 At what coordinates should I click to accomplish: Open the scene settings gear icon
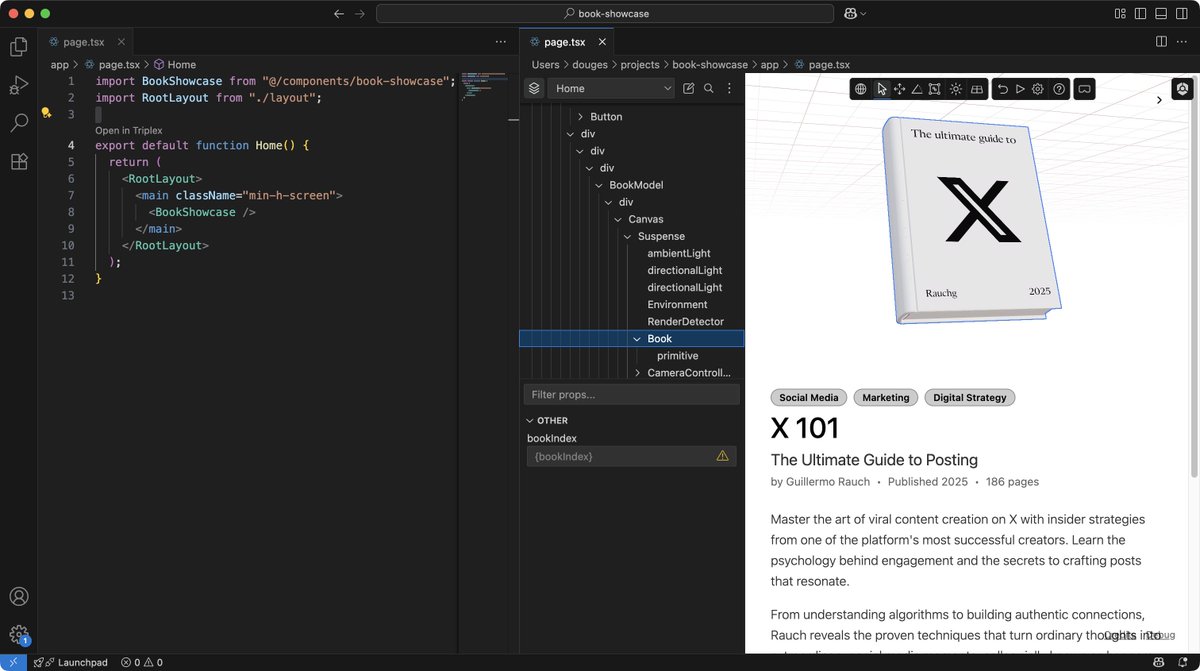(1038, 89)
